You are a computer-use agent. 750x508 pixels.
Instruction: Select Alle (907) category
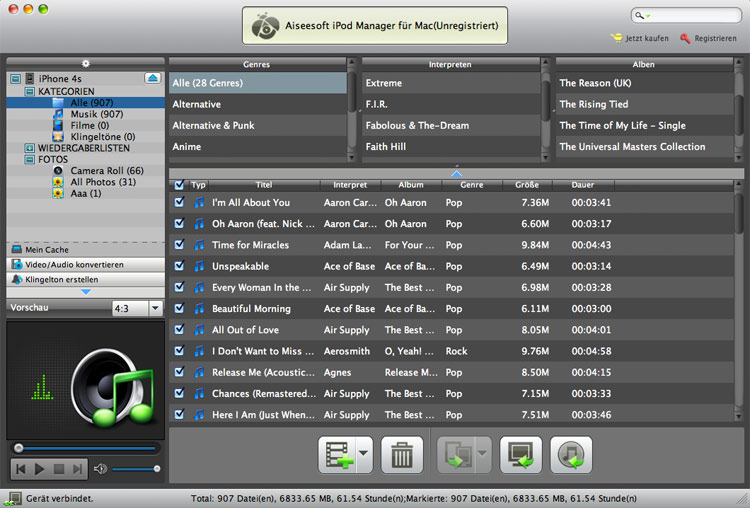click(x=86, y=102)
